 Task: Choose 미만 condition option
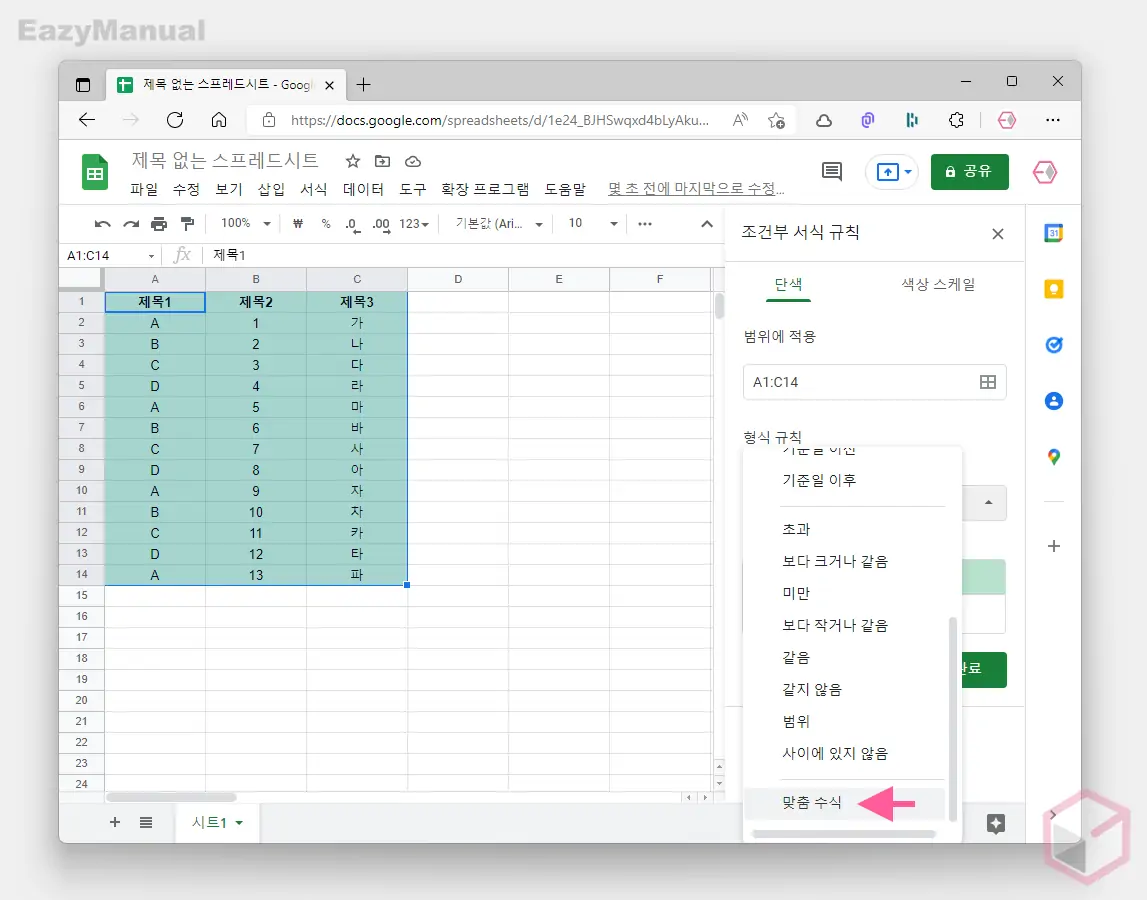coord(796,593)
